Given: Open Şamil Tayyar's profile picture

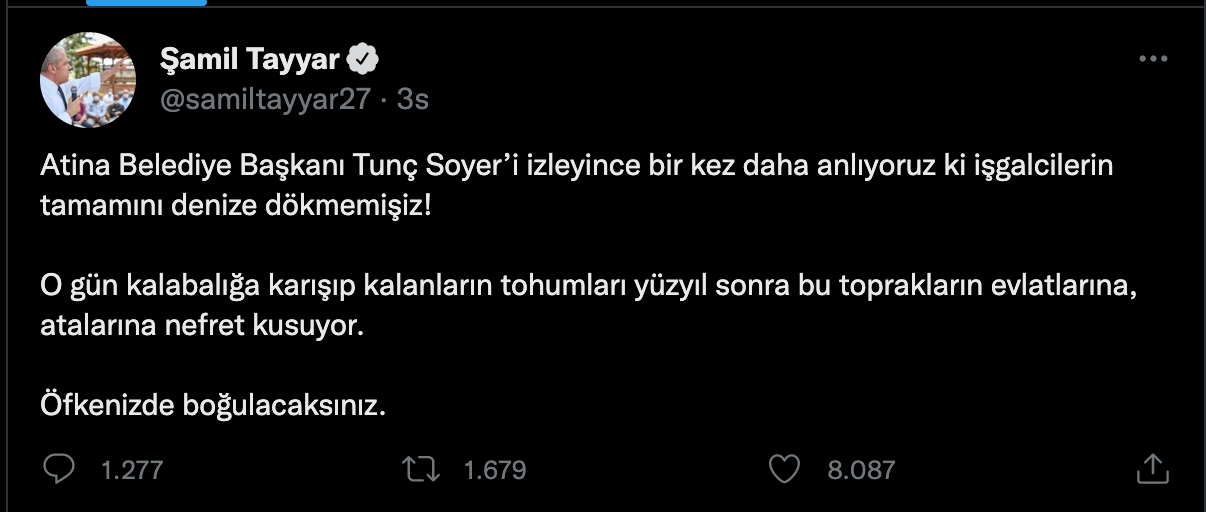Looking at the screenshot, I should click(x=87, y=80).
